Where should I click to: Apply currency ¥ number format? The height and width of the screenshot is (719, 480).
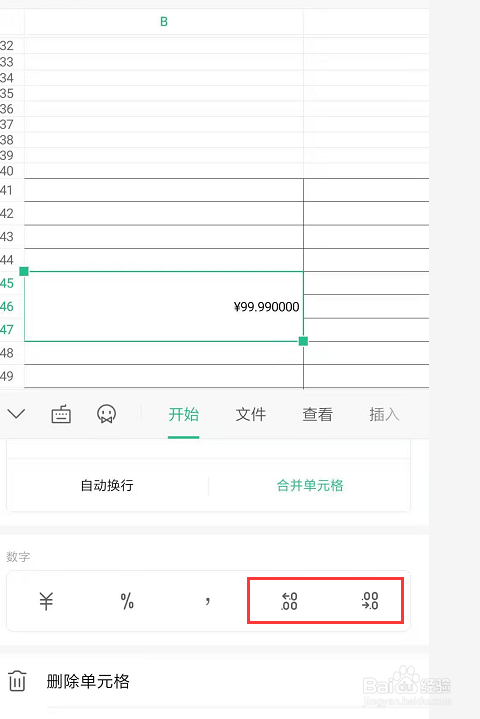[46, 601]
